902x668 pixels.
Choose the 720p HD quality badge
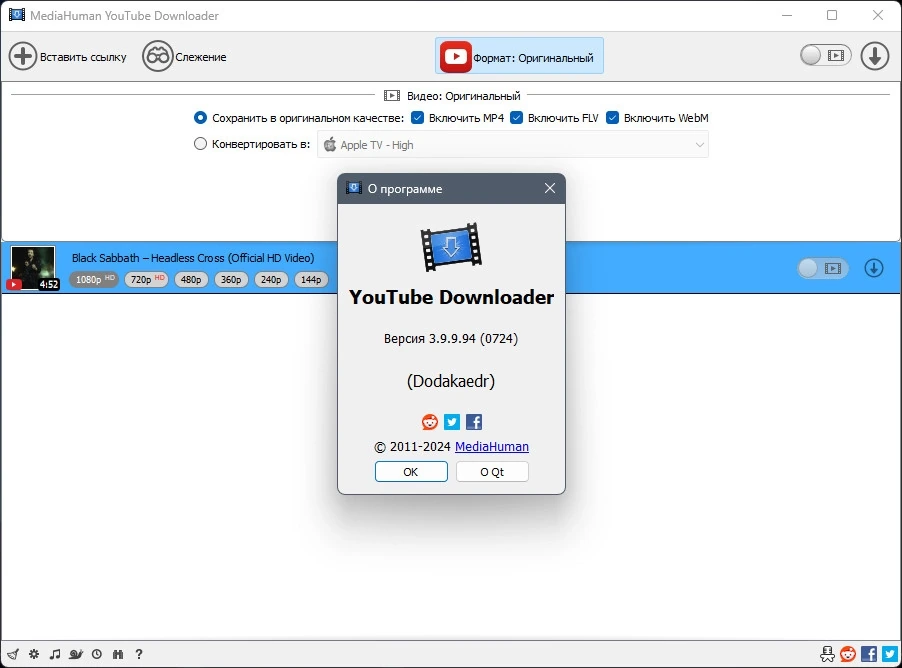pyautogui.click(x=147, y=280)
